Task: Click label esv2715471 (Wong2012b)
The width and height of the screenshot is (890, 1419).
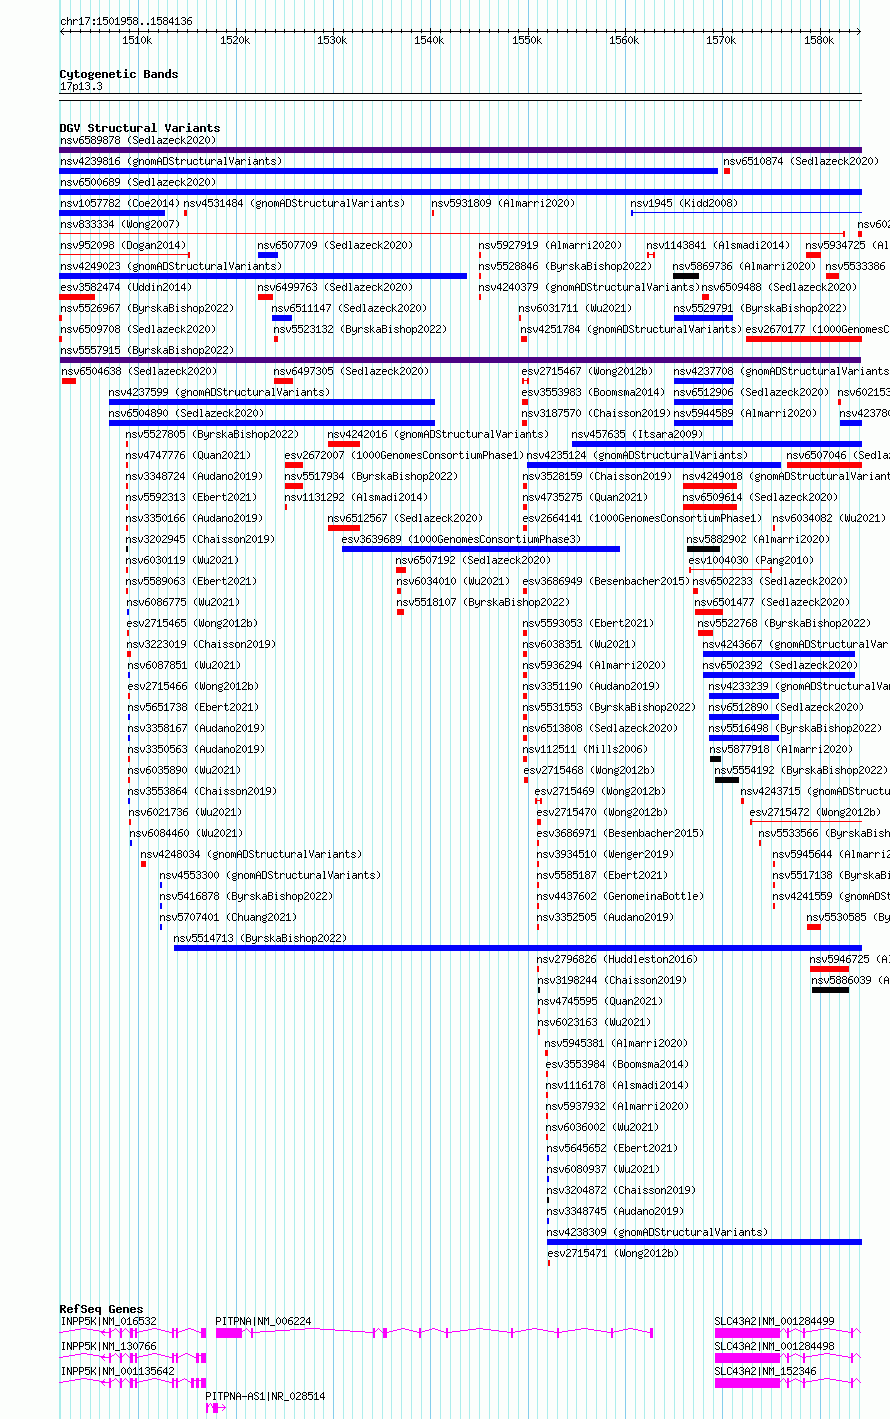Action: (612, 1253)
